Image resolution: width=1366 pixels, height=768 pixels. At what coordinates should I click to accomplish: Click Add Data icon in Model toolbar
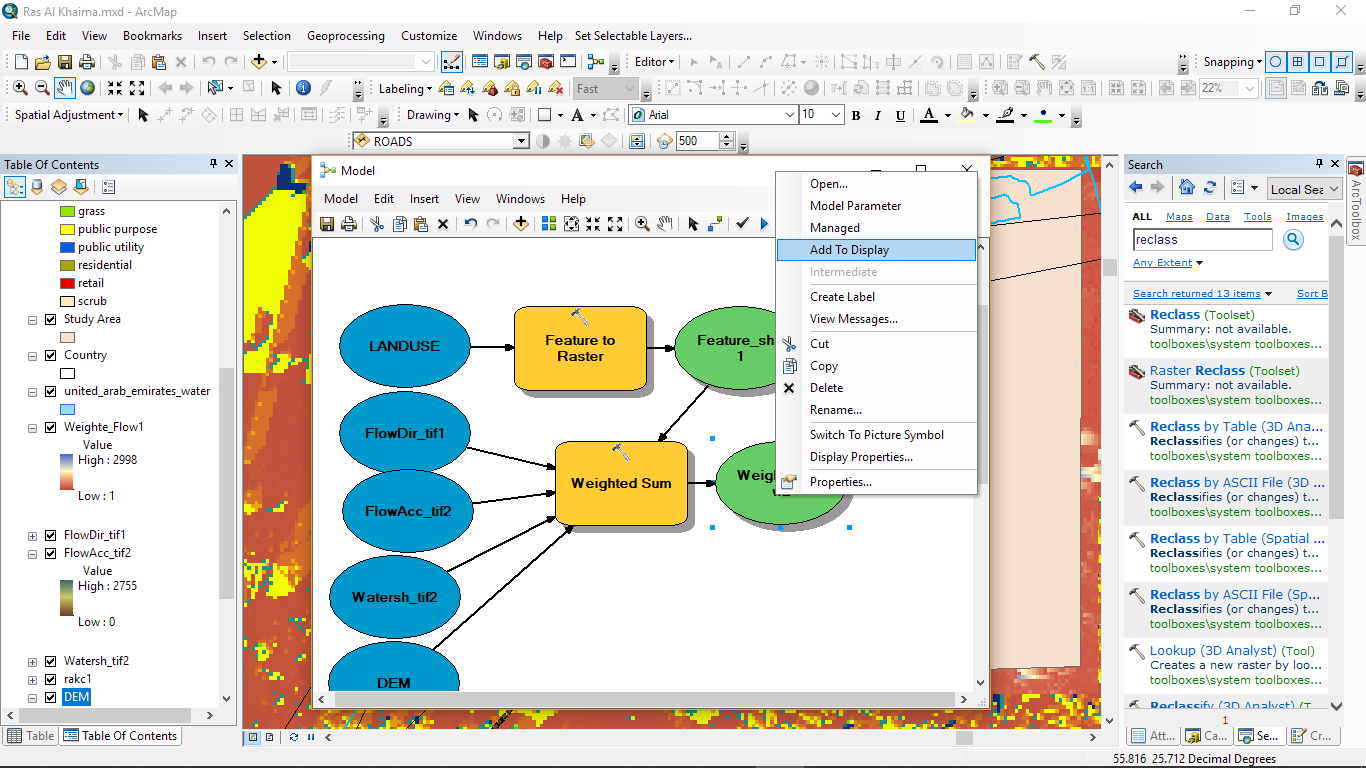tap(520, 224)
